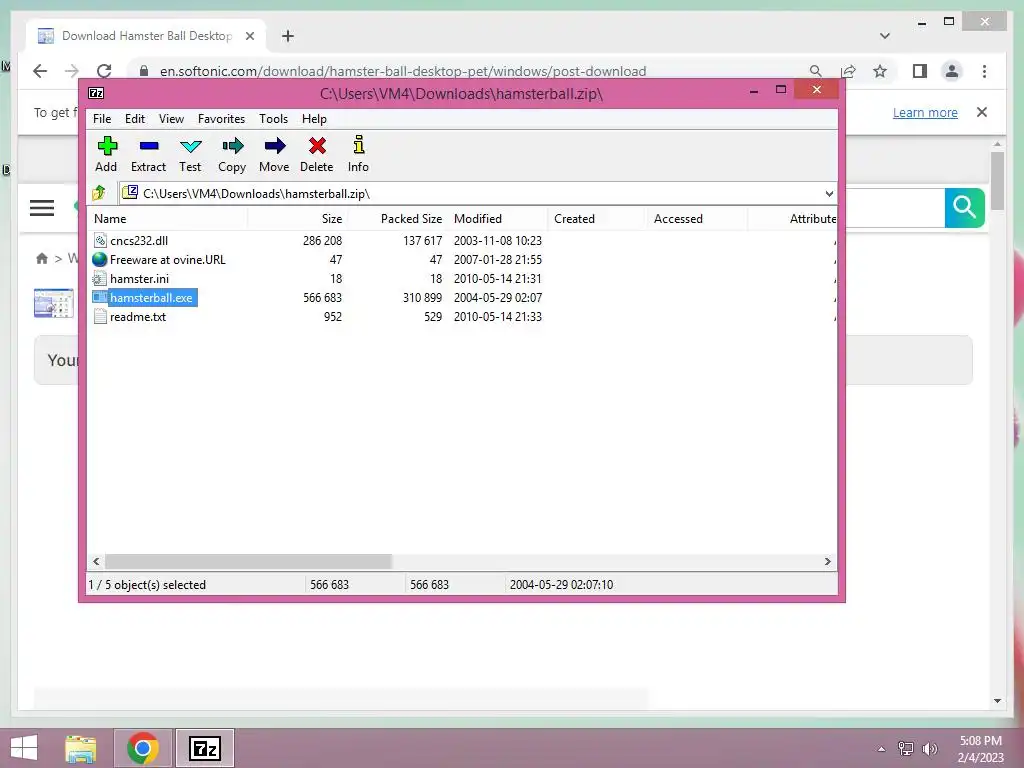Go up one folder level icon
The width and height of the screenshot is (1024, 768).
[x=99, y=193]
